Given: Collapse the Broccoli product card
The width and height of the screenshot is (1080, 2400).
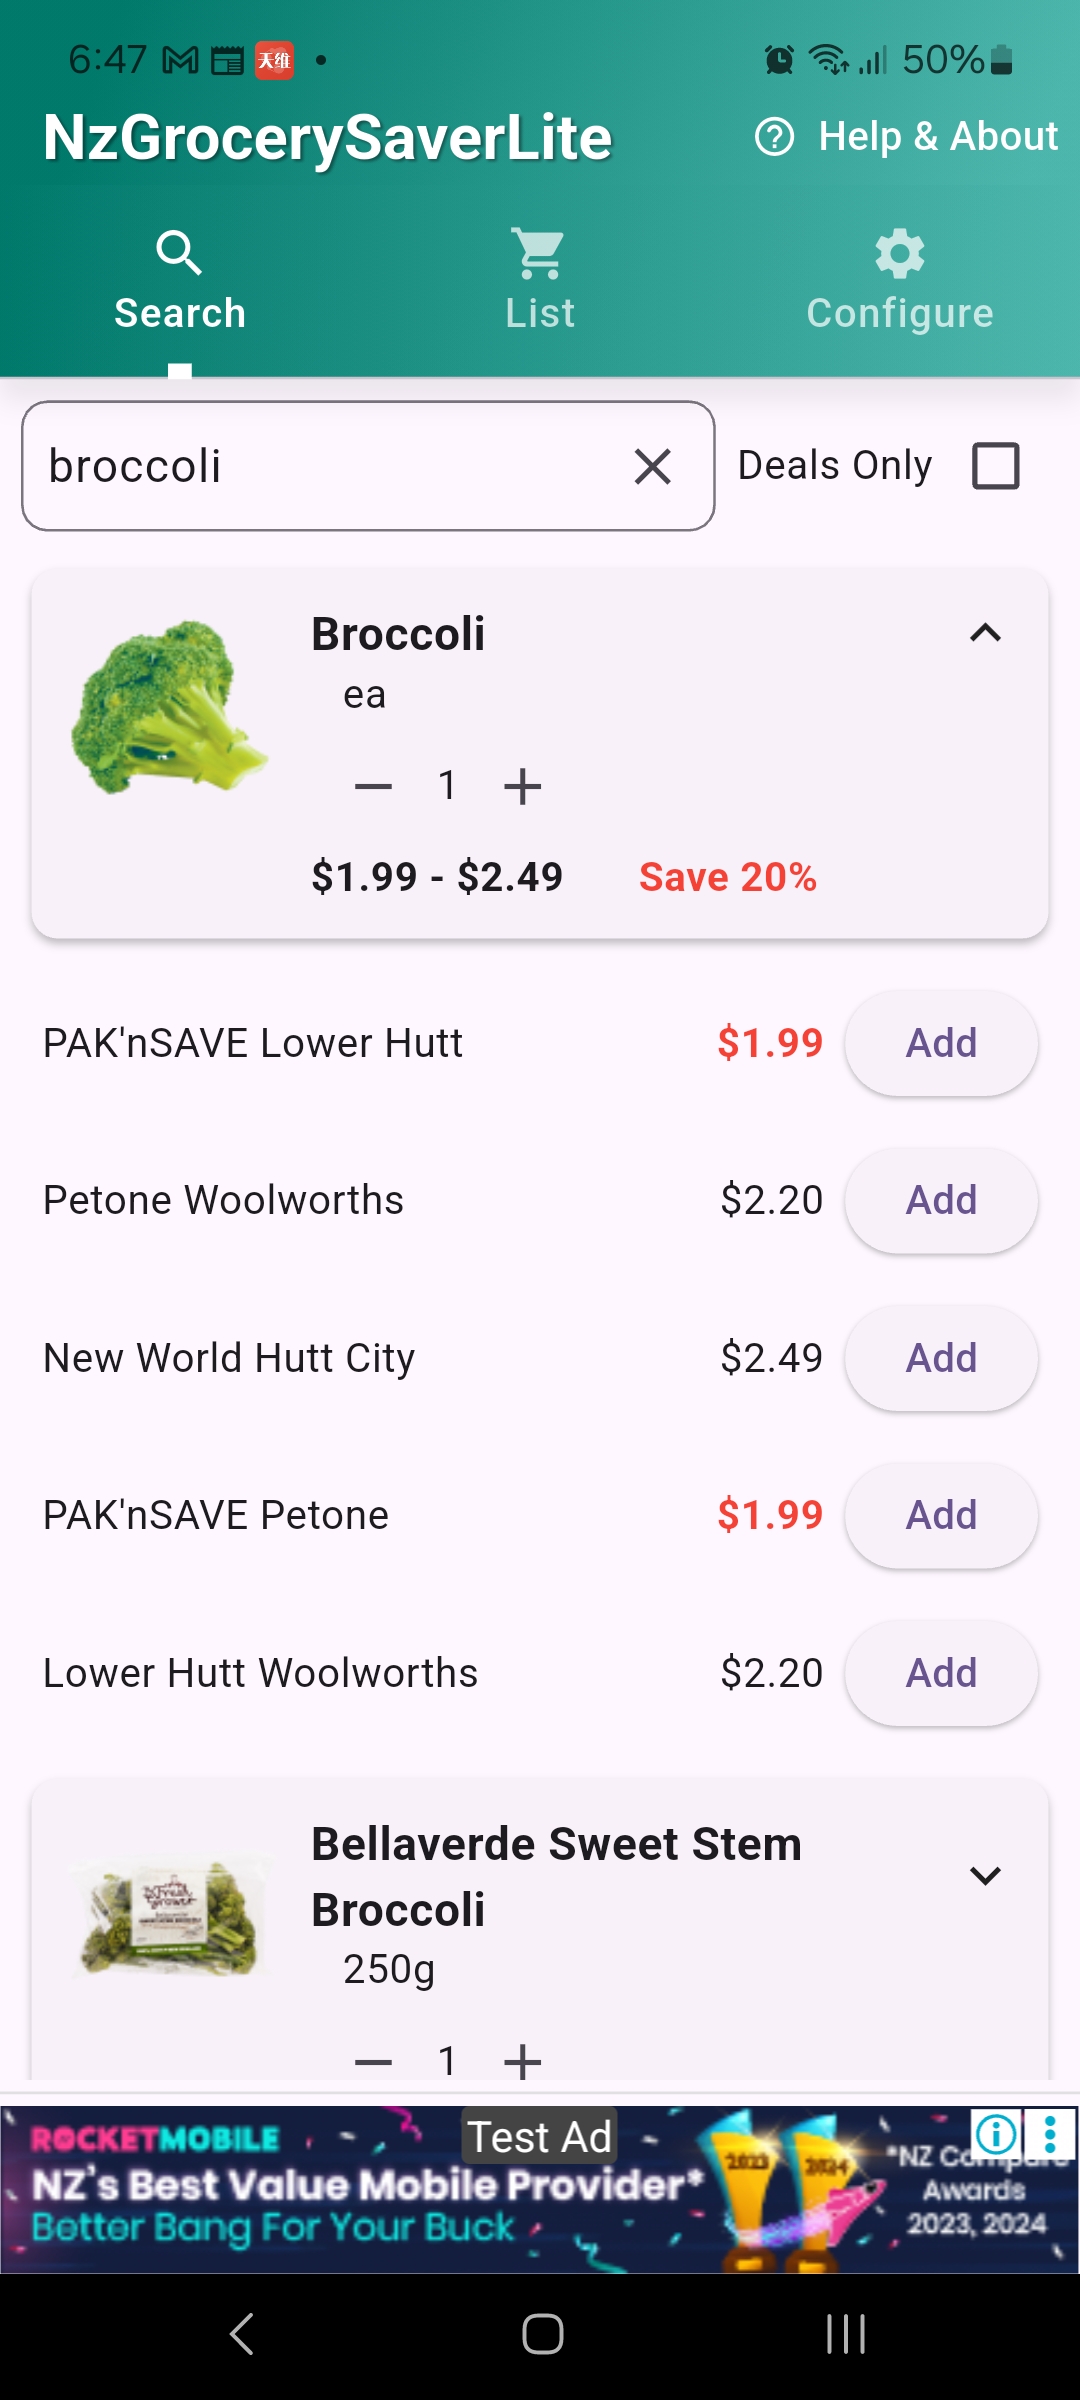Looking at the screenshot, I should pos(985,633).
